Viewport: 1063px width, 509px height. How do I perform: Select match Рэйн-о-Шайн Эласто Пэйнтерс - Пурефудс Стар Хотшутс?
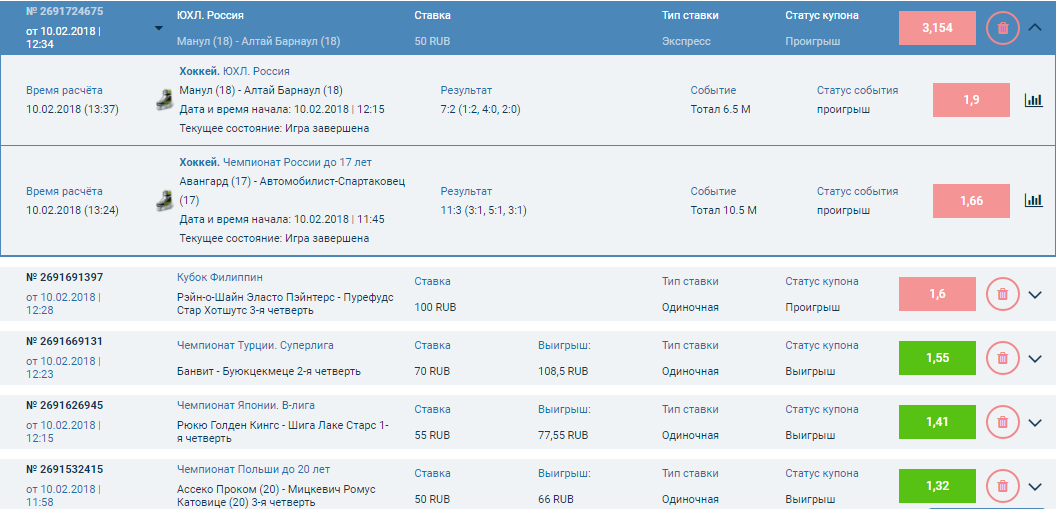pyautogui.click(x=285, y=304)
